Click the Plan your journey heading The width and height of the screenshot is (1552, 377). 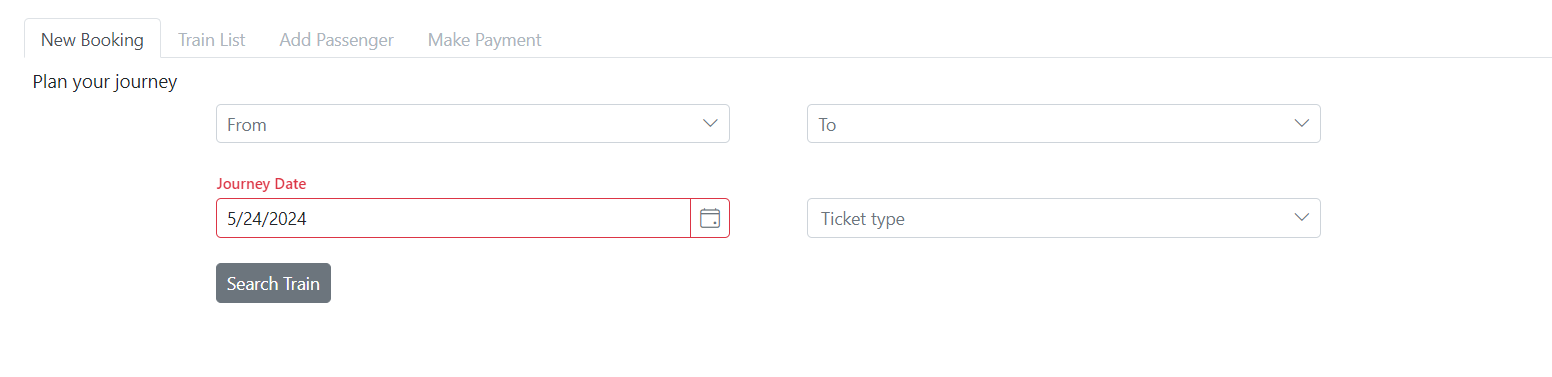click(105, 82)
